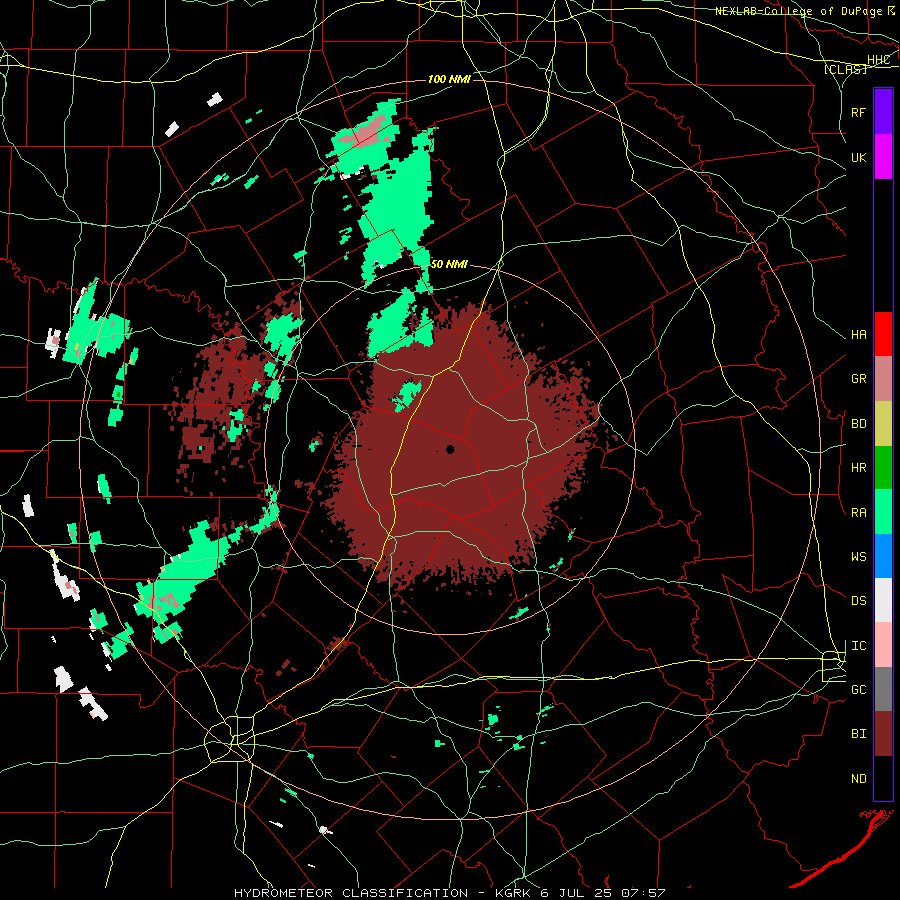Image resolution: width=900 pixels, height=900 pixels.
Task: Click the light pink IC swatch
Action: (x=883, y=645)
